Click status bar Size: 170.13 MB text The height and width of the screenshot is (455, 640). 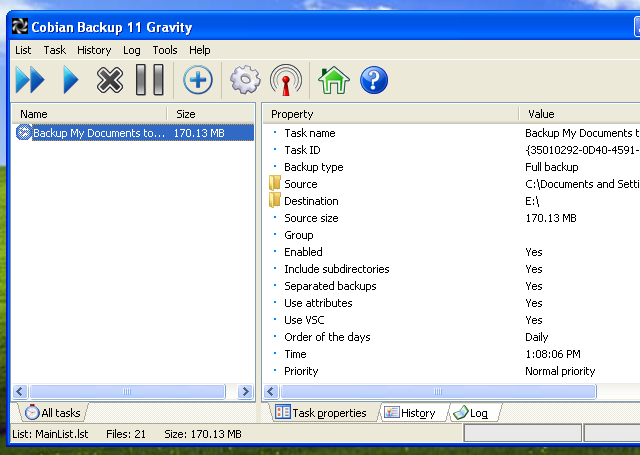(203, 434)
